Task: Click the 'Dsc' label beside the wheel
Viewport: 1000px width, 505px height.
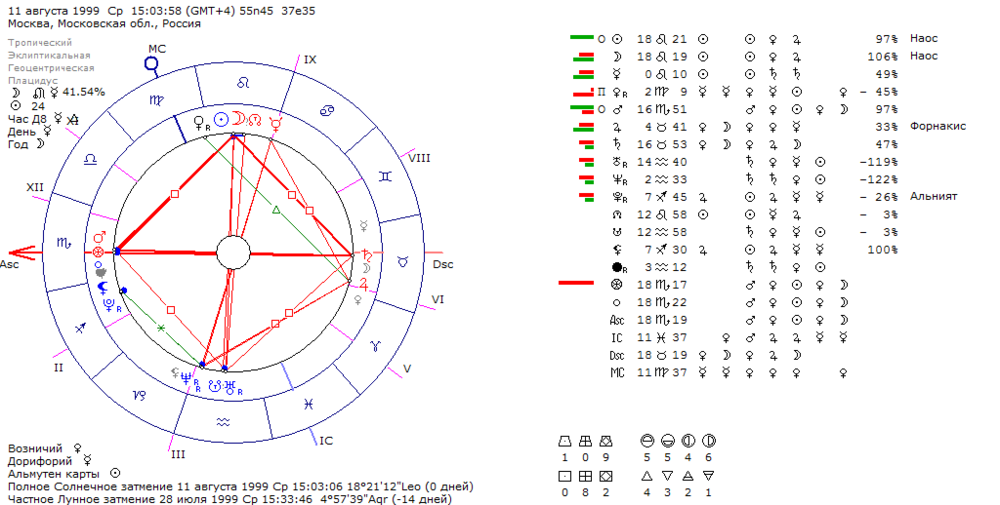Action: pos(443,264)
